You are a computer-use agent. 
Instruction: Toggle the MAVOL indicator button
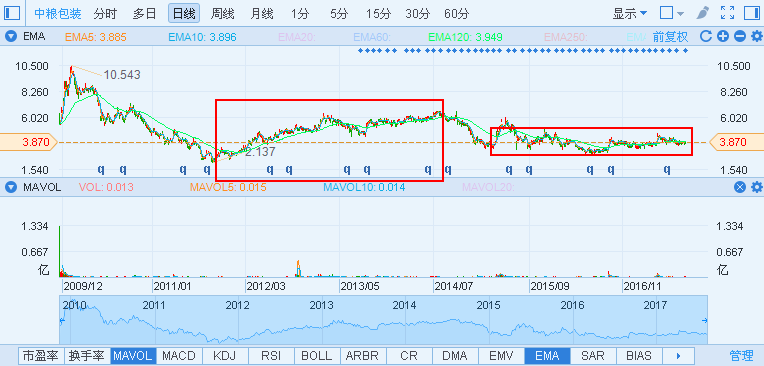point(133,356)
